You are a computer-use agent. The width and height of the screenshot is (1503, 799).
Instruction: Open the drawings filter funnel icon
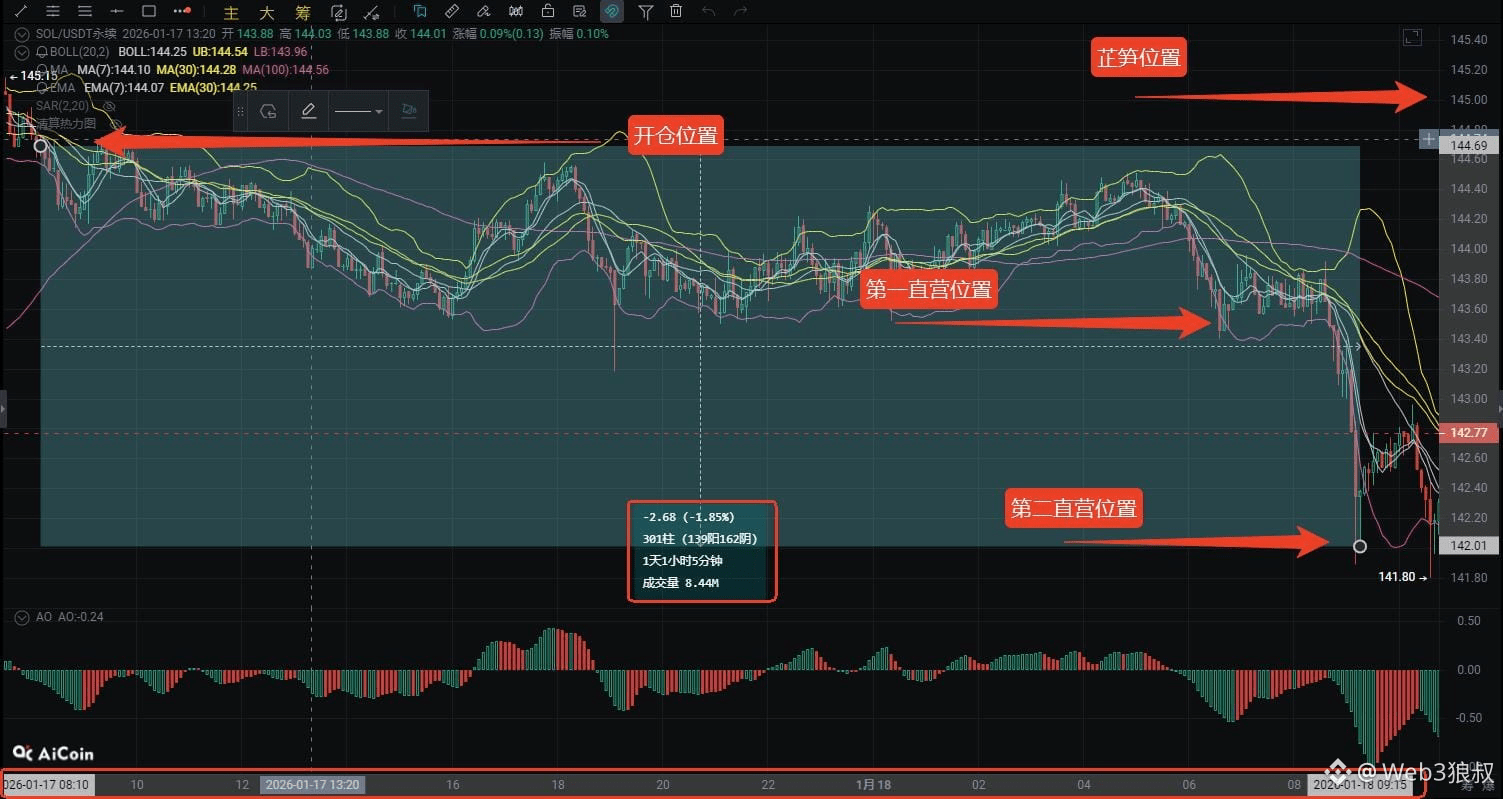click(x=647, y=11)
